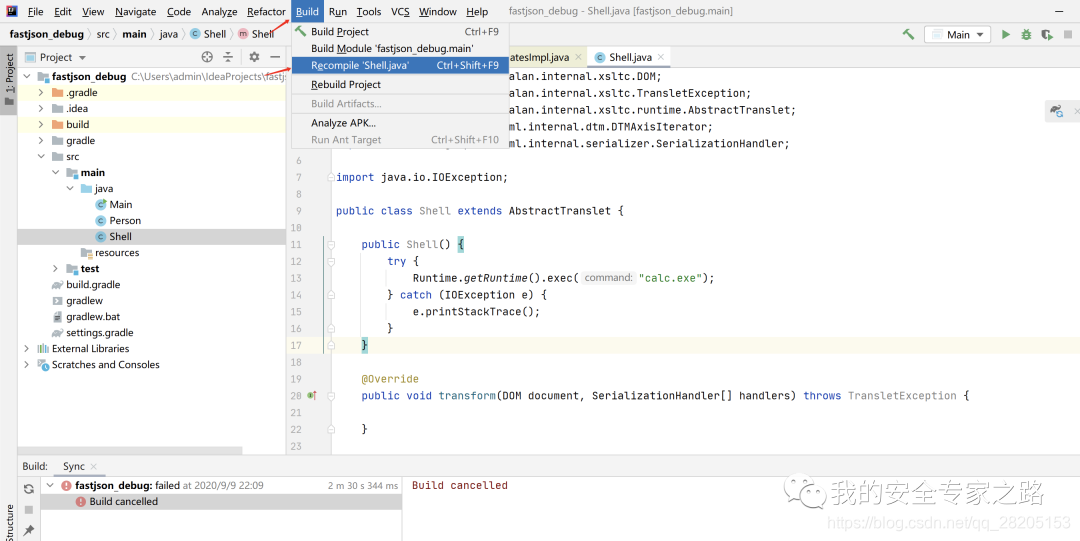Toggle the 1: Project tool window stripe button
The image size is (1080, 541).
click(9, 80)
